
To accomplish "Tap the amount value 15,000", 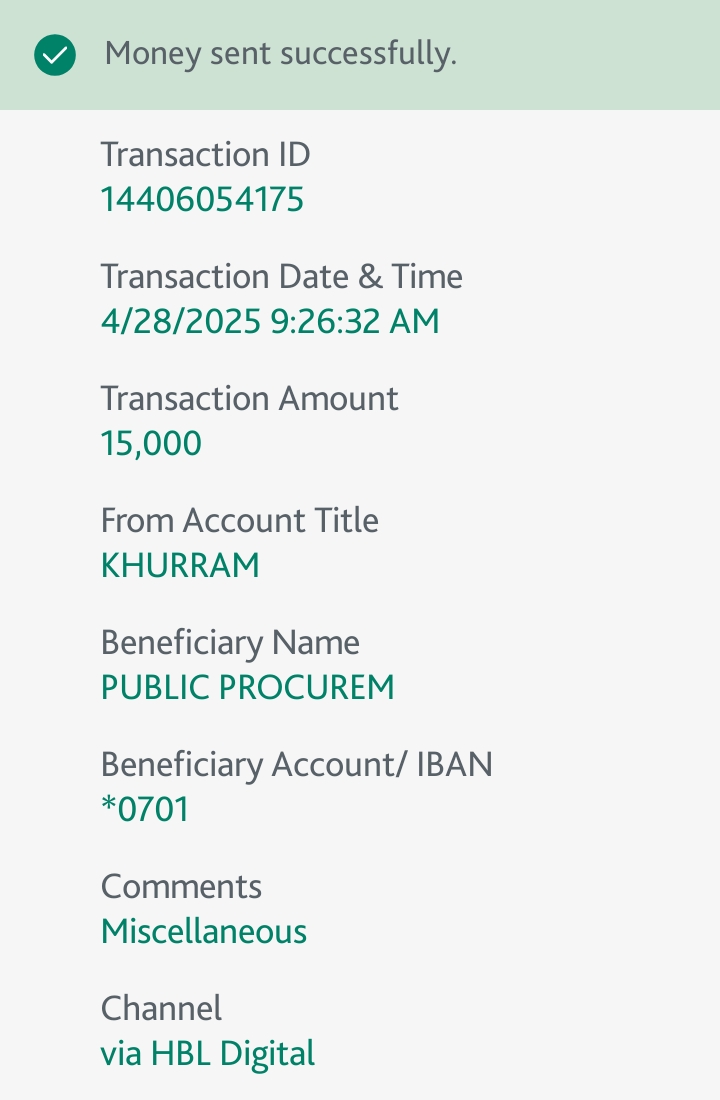I will tap(152, 443).
